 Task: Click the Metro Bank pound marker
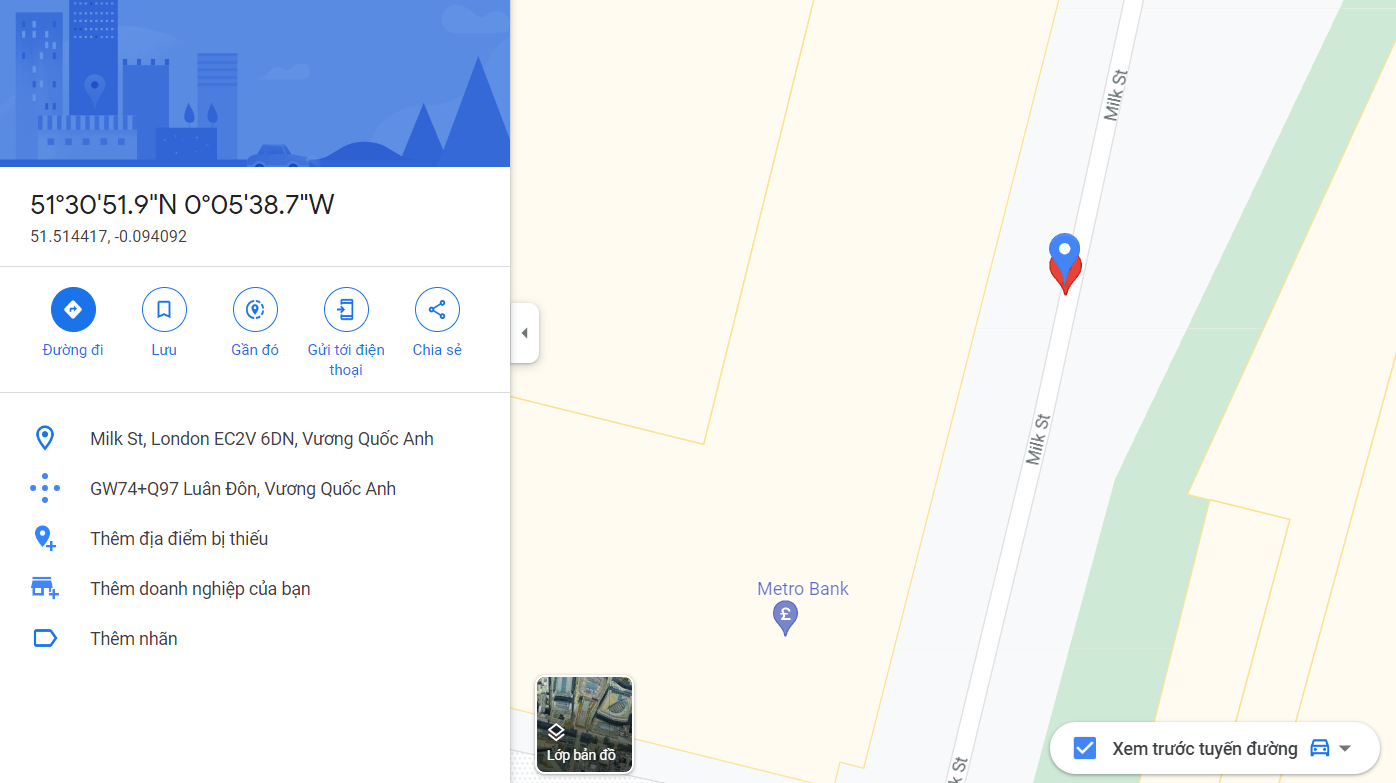786,617
